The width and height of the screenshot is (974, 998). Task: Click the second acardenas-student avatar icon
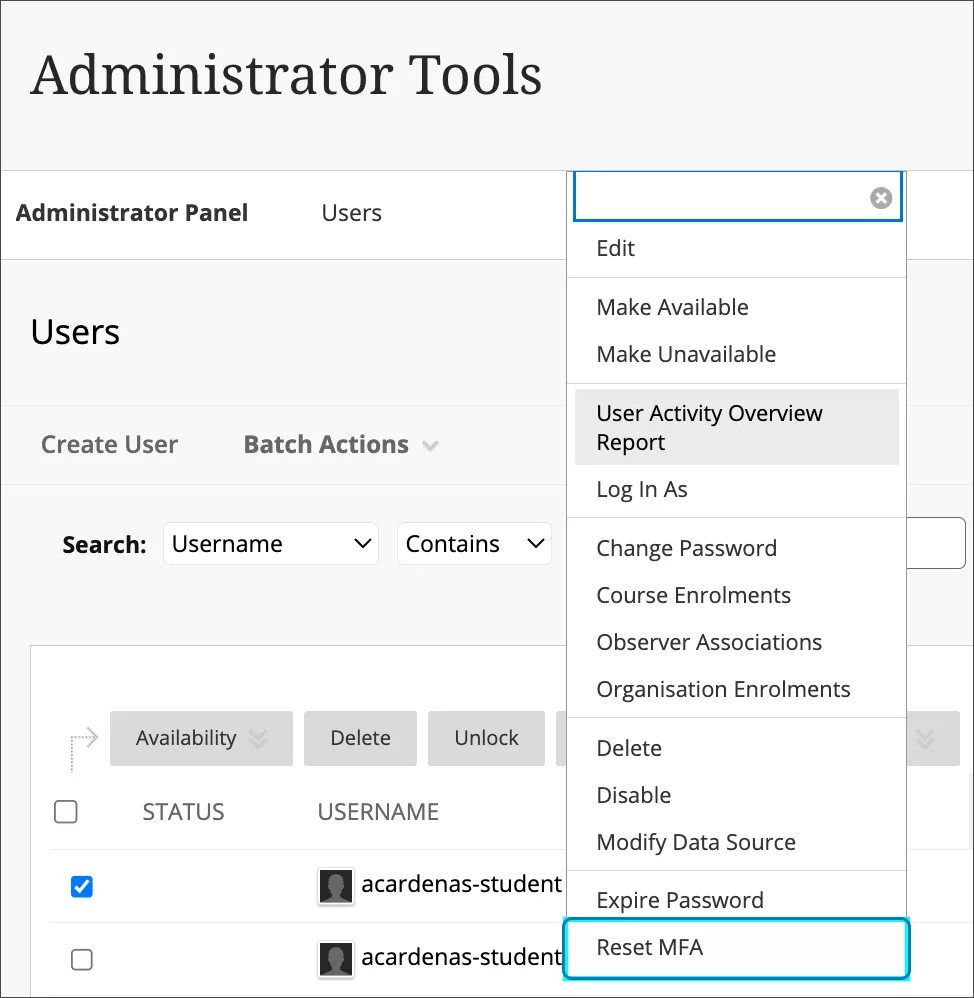(x=336, y=959)
